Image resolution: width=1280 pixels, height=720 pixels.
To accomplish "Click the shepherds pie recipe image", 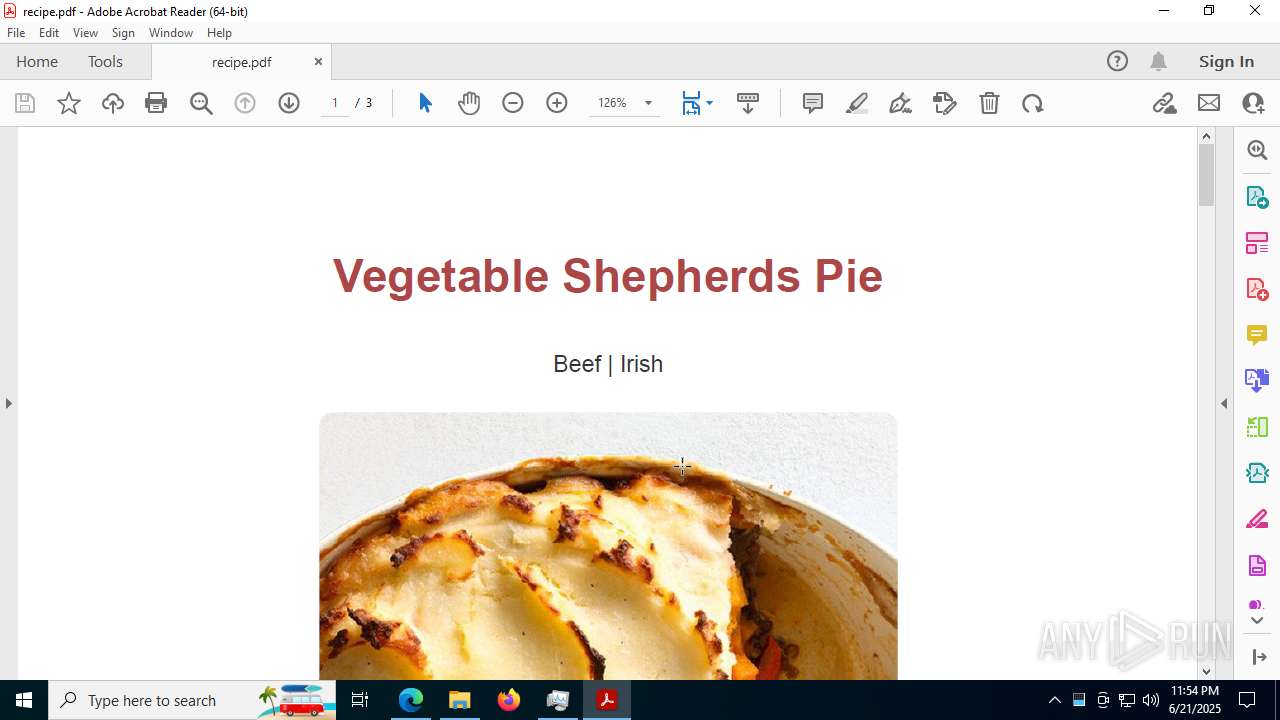I will click(x=608, y=546).
